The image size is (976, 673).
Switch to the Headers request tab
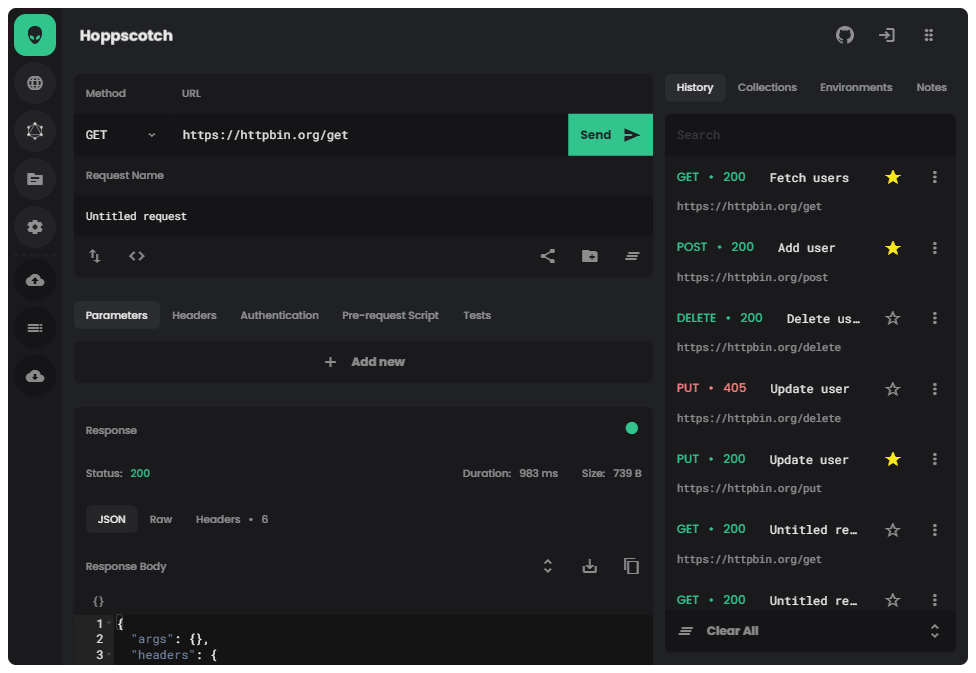tap(194, 315)
